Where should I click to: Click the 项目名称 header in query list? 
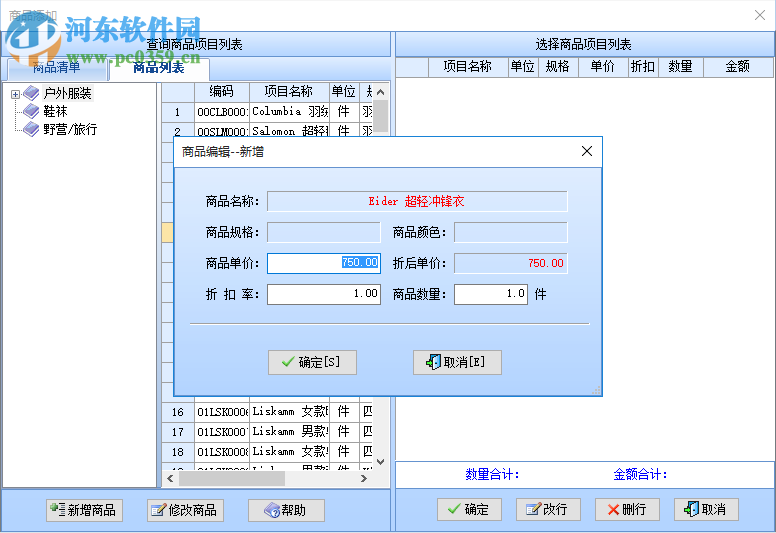coord(289,92)
